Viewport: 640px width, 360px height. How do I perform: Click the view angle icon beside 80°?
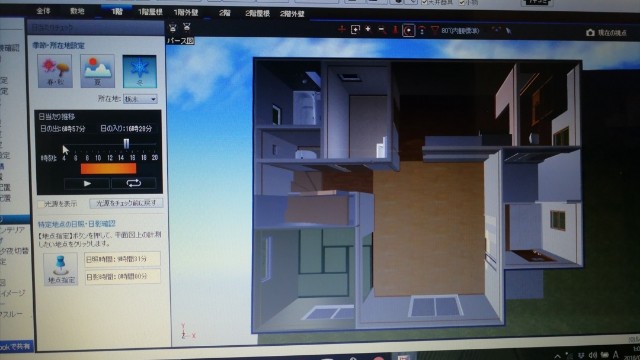click(x=435, y=30)
